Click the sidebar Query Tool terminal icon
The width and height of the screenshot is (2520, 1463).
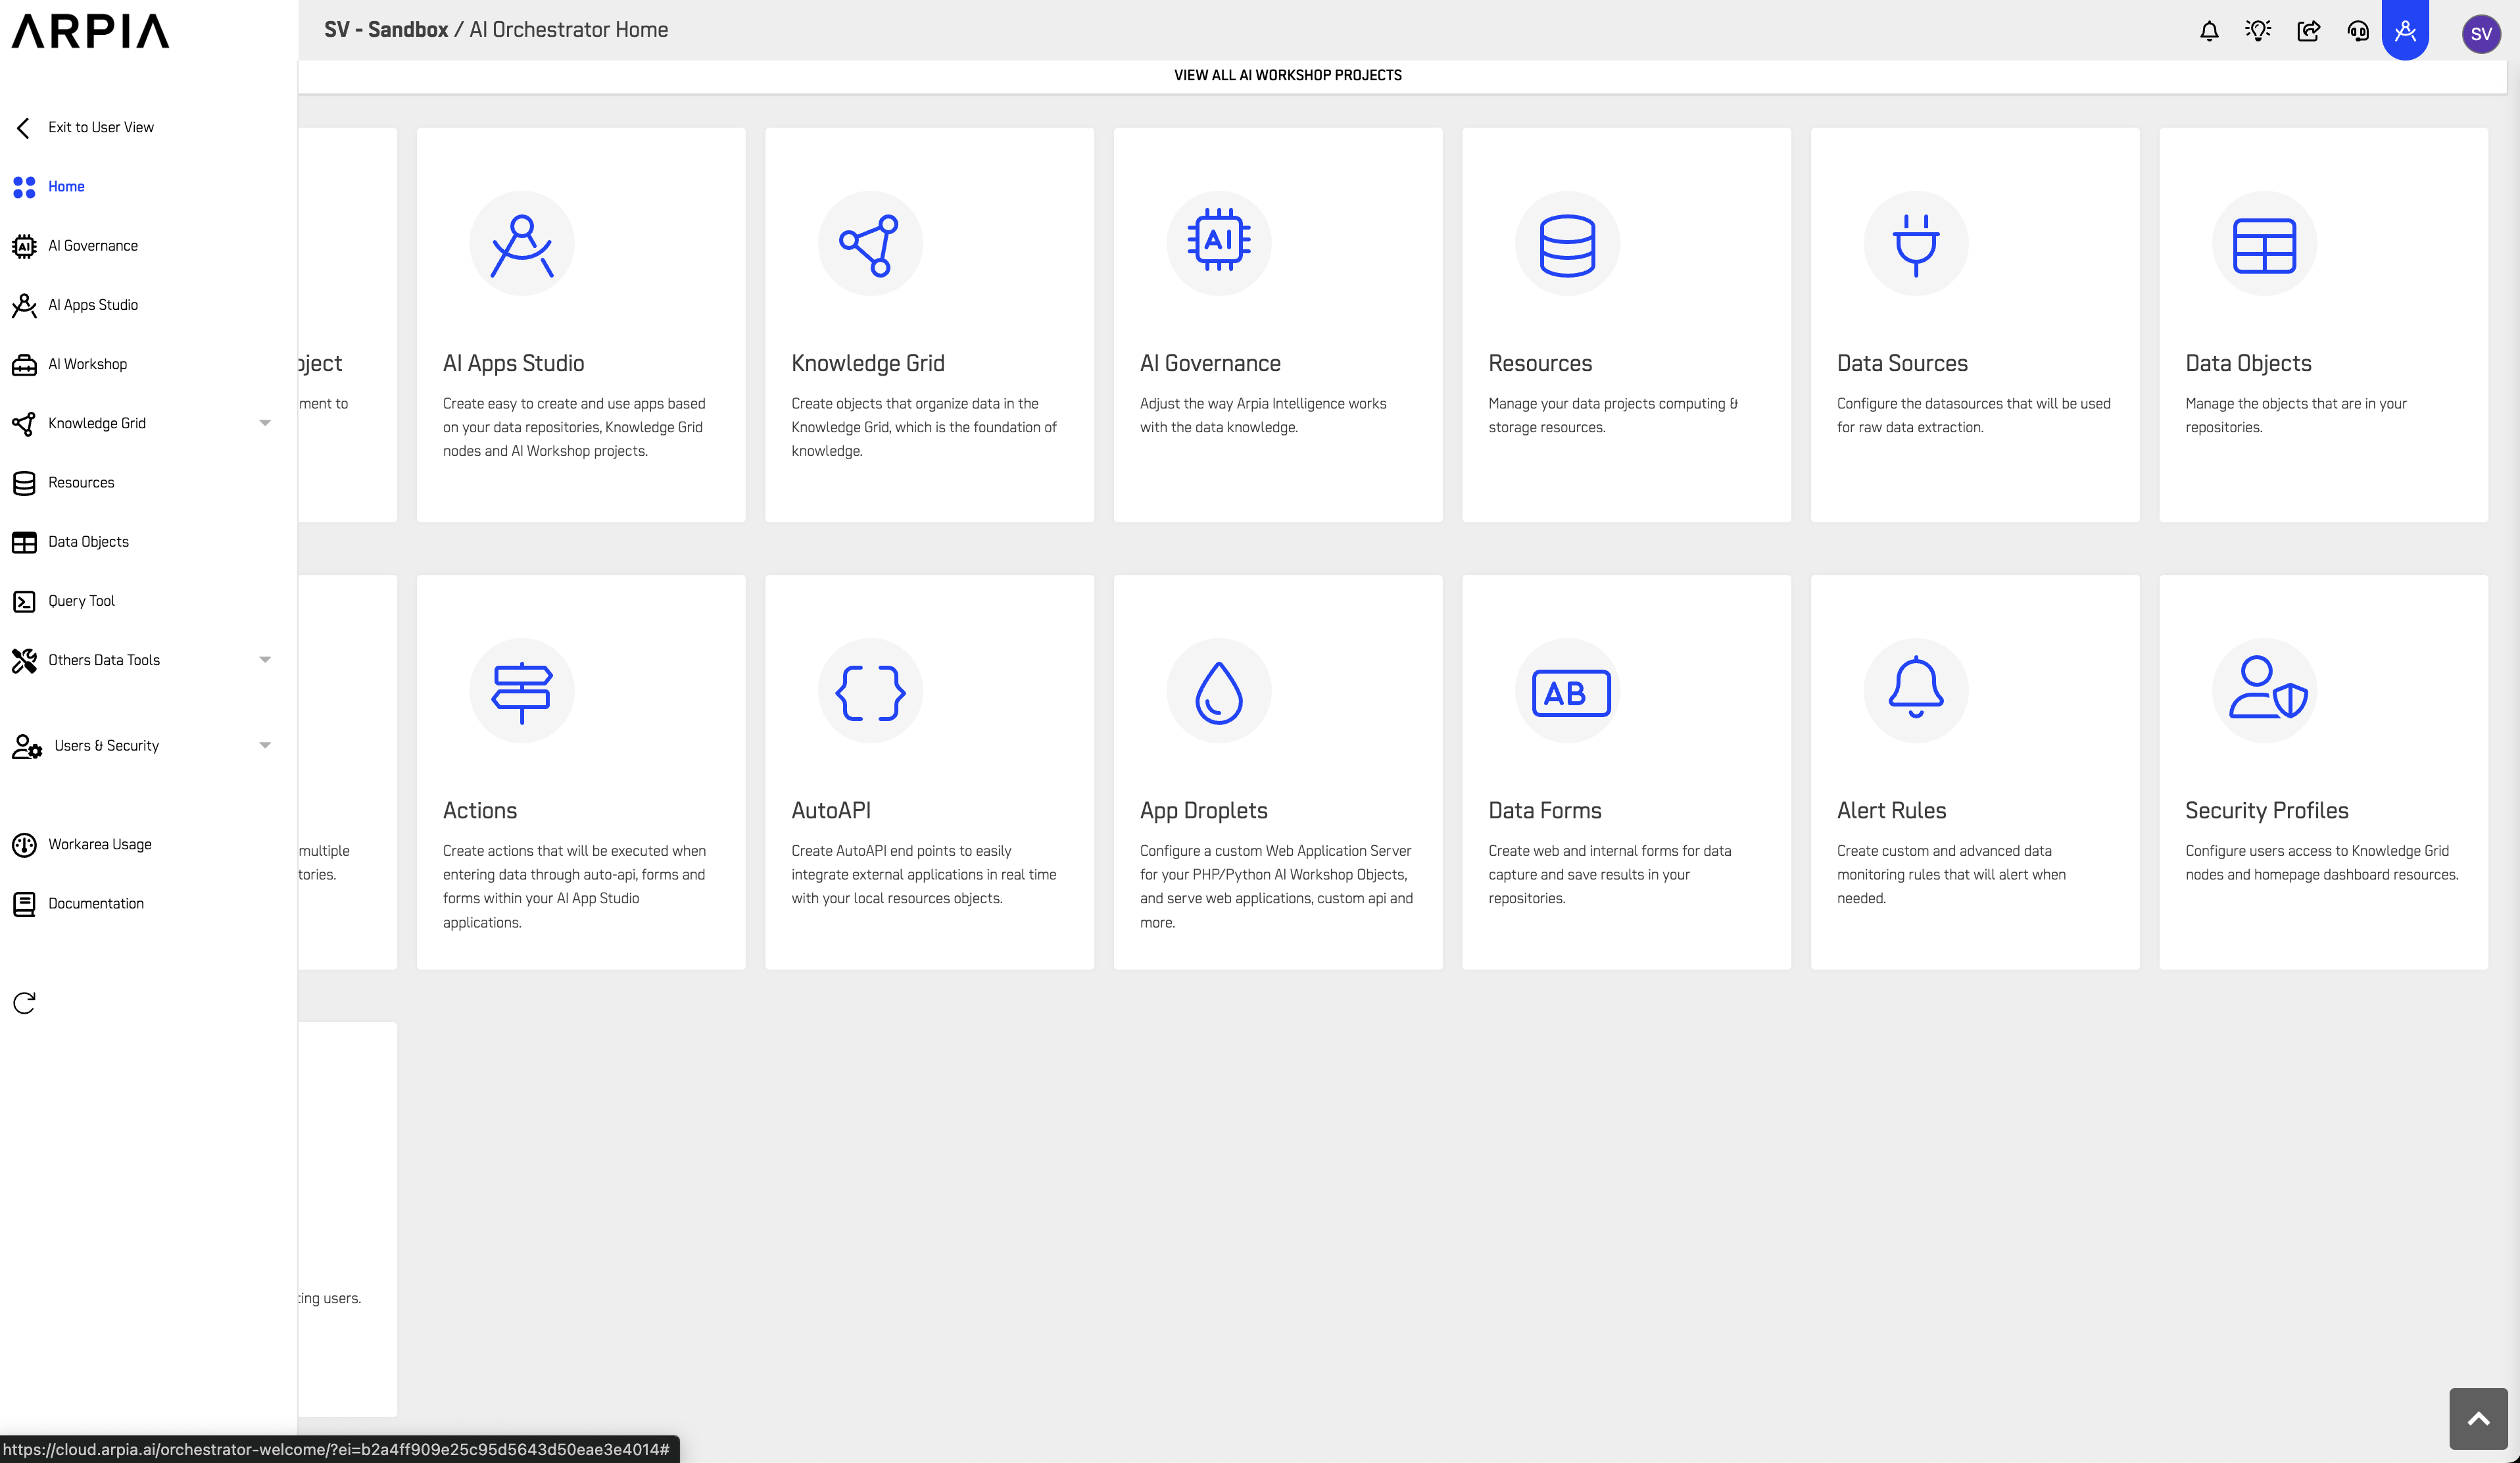24,601
